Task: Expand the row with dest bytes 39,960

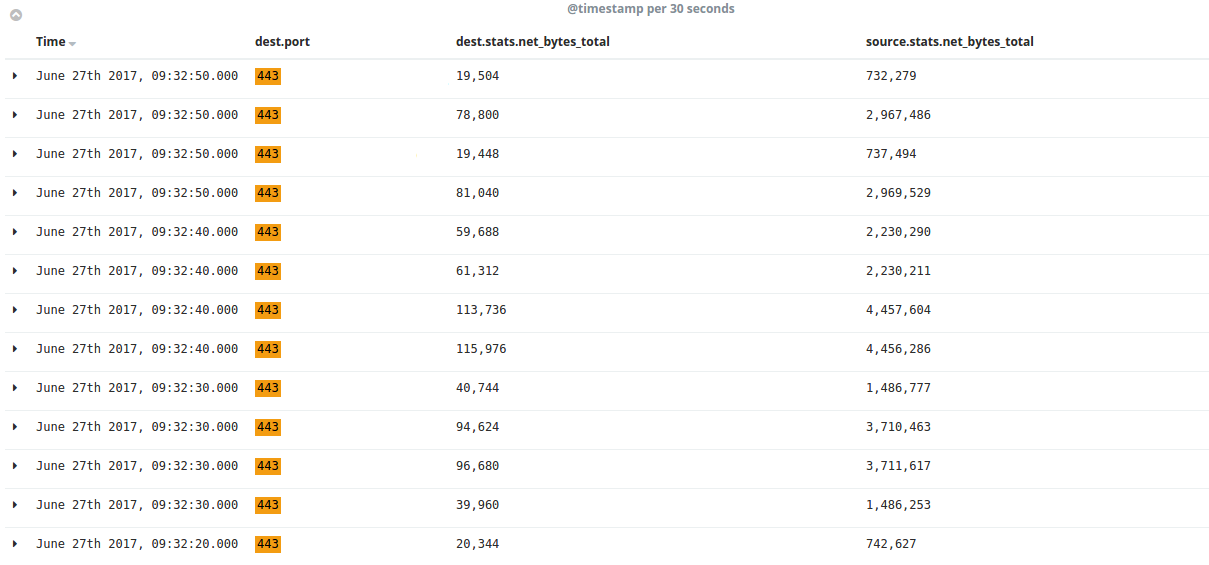Action: coord(15,505)
